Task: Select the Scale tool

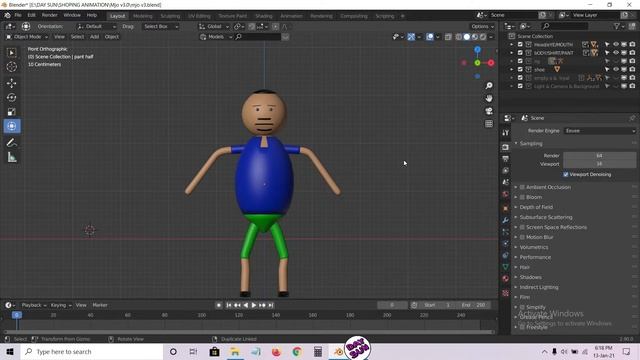Action: [x=11, y=112]
